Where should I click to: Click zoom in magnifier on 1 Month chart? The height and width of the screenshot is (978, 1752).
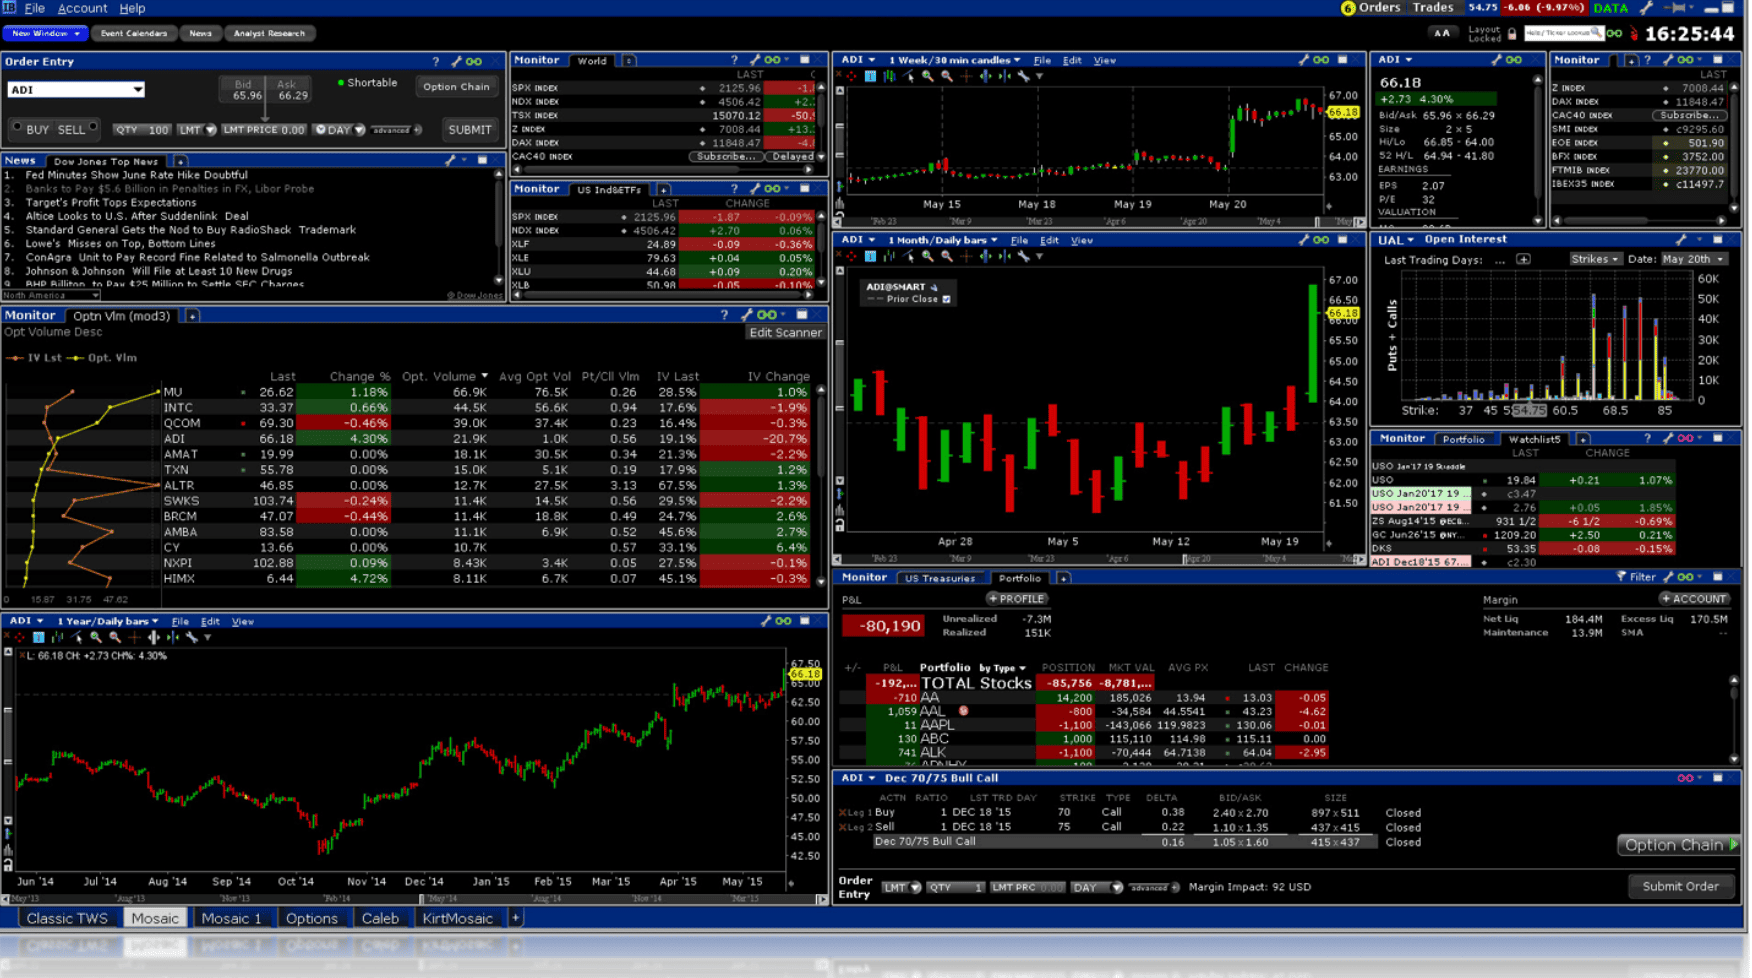tap(928, 257)
